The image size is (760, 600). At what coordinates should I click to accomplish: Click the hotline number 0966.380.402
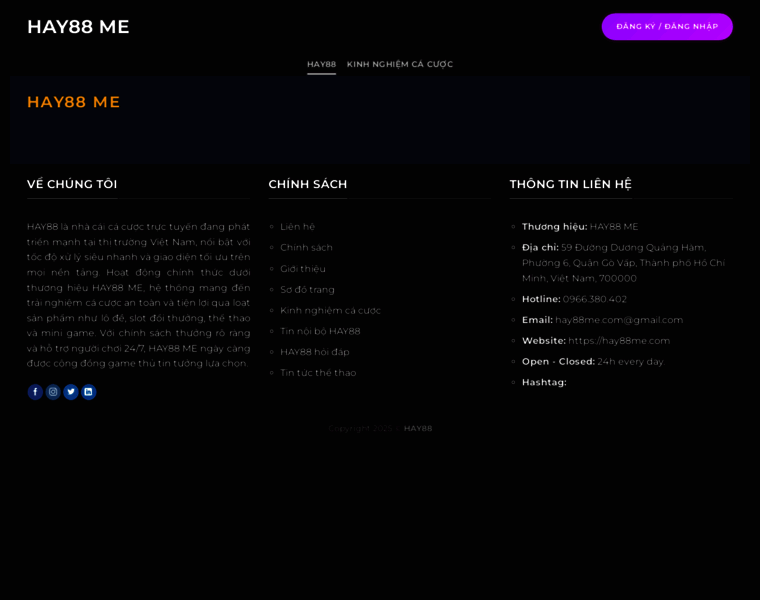[x=595, y=299]
